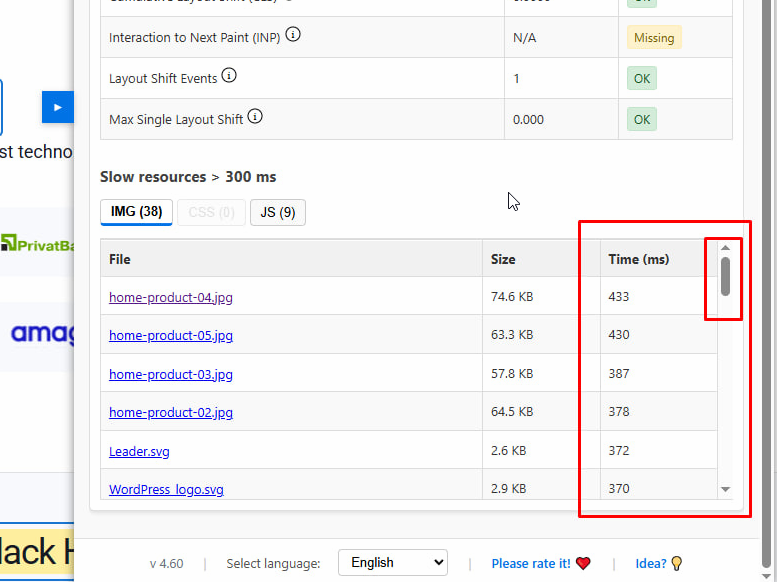Click info icon beside Layout Shift Events

click(x=229, y=76)
